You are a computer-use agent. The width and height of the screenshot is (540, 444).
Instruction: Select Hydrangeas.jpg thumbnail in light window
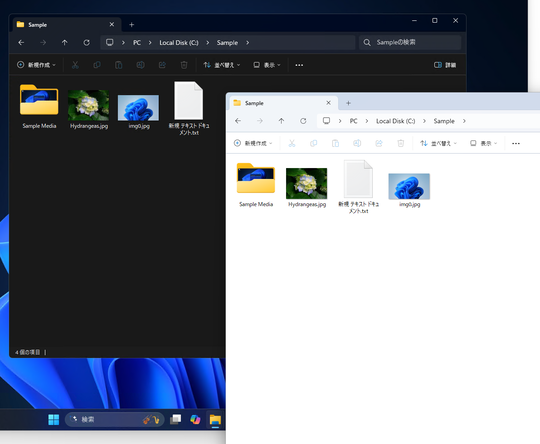click(307, 187)
